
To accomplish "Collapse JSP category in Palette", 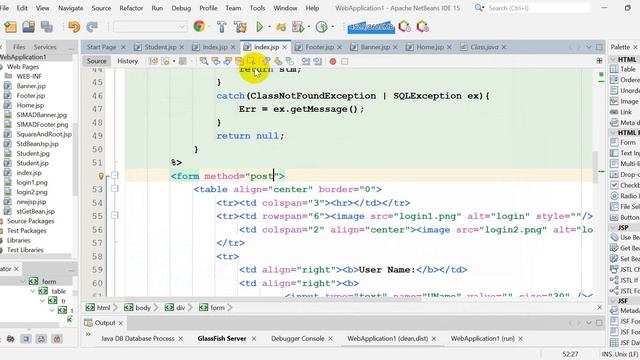I will (613, 227).
